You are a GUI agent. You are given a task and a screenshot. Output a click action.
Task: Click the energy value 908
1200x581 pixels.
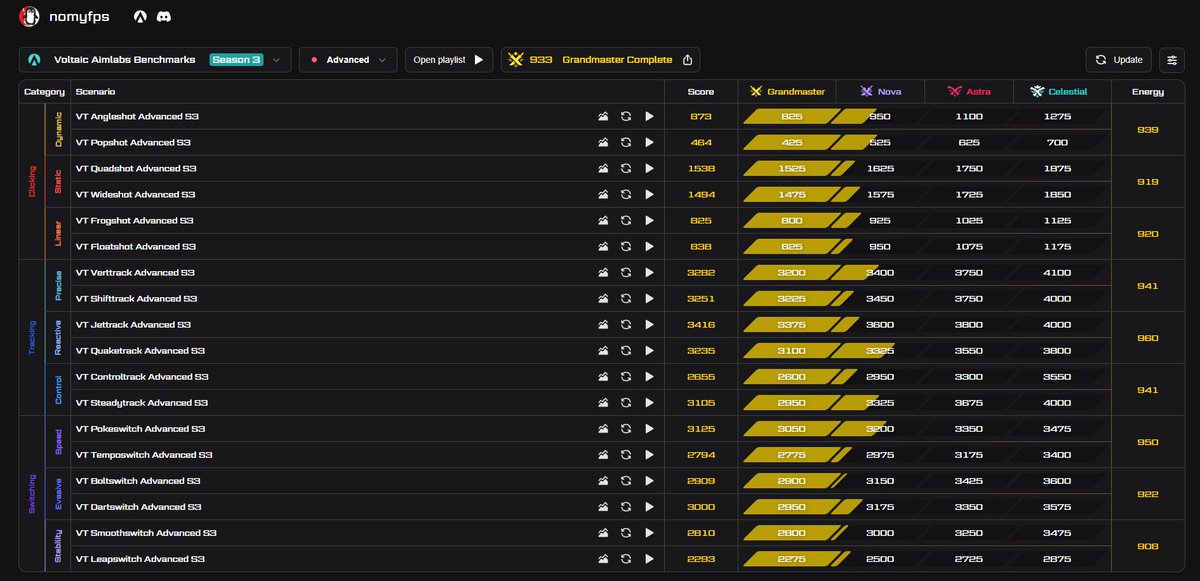click(x=1148, y=546)
